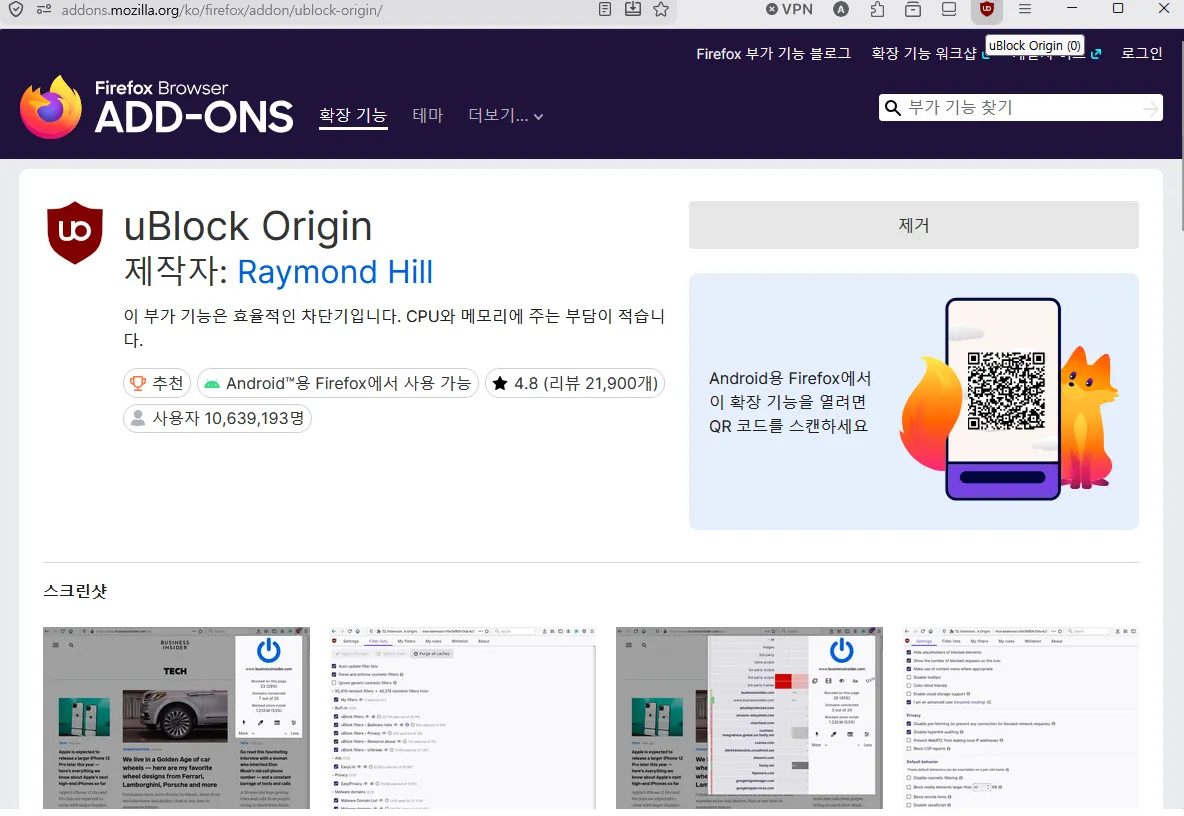Click the save page download icon in address bar

(x=633, y=9)
